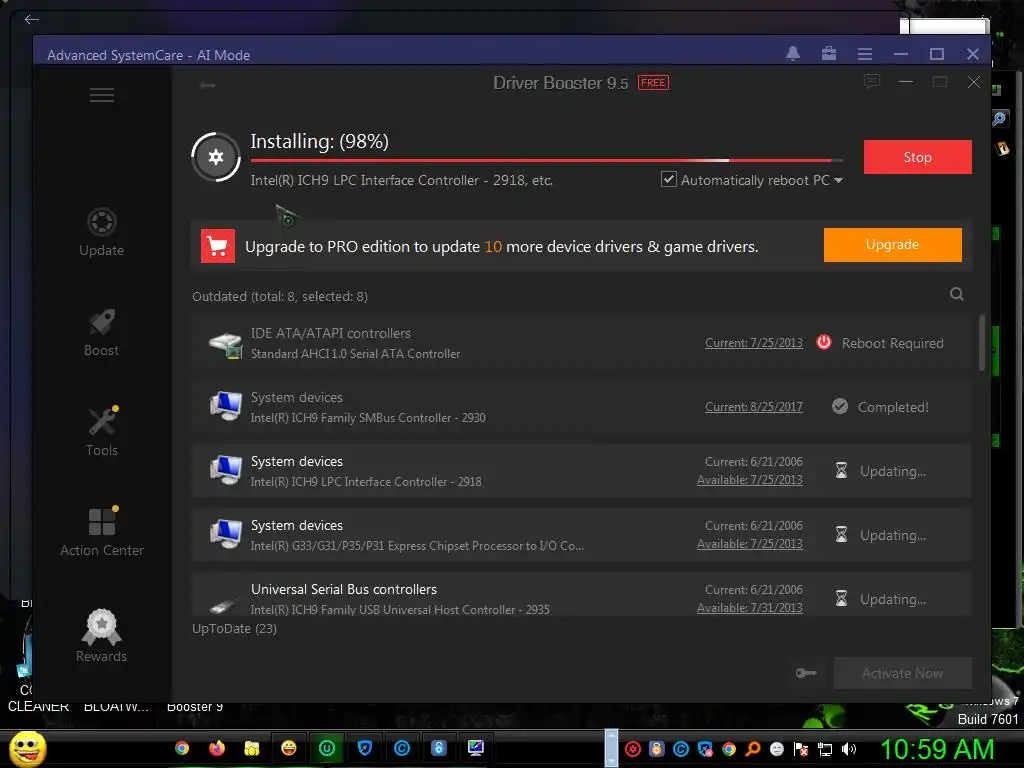Open the Action Center section
The image size is (1024, 768).
pyautogui.click(x=101, y=532)
